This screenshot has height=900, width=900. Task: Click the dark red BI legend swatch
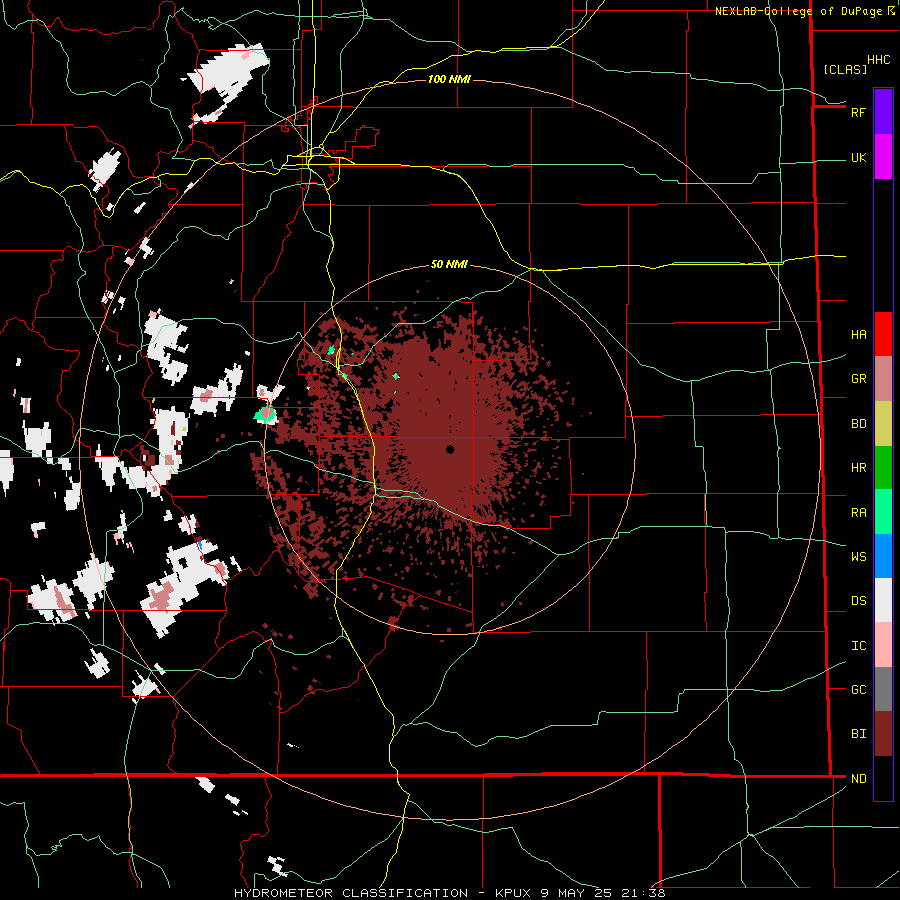coord(883,734)
